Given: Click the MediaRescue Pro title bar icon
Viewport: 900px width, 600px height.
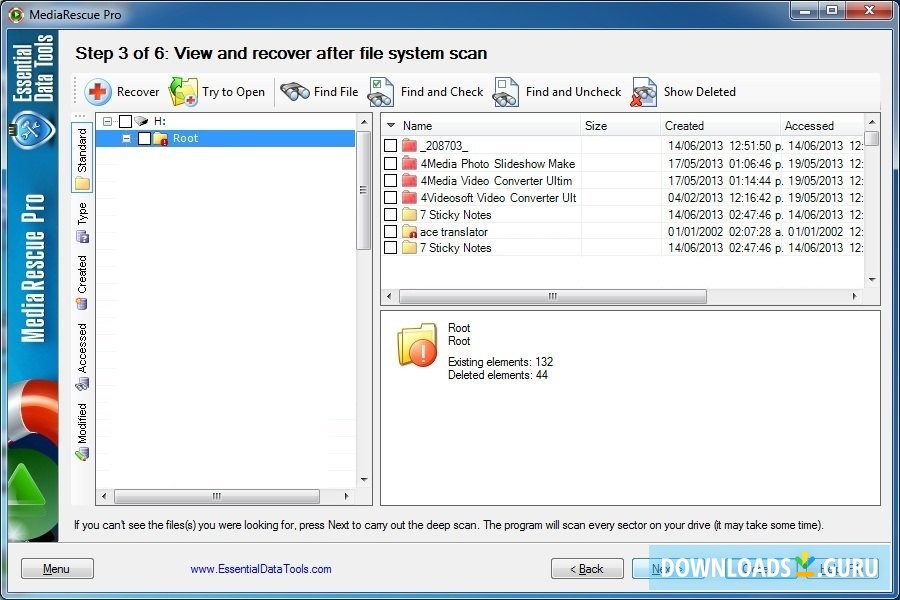Looking at the screenshot, I should coord(17,14).
